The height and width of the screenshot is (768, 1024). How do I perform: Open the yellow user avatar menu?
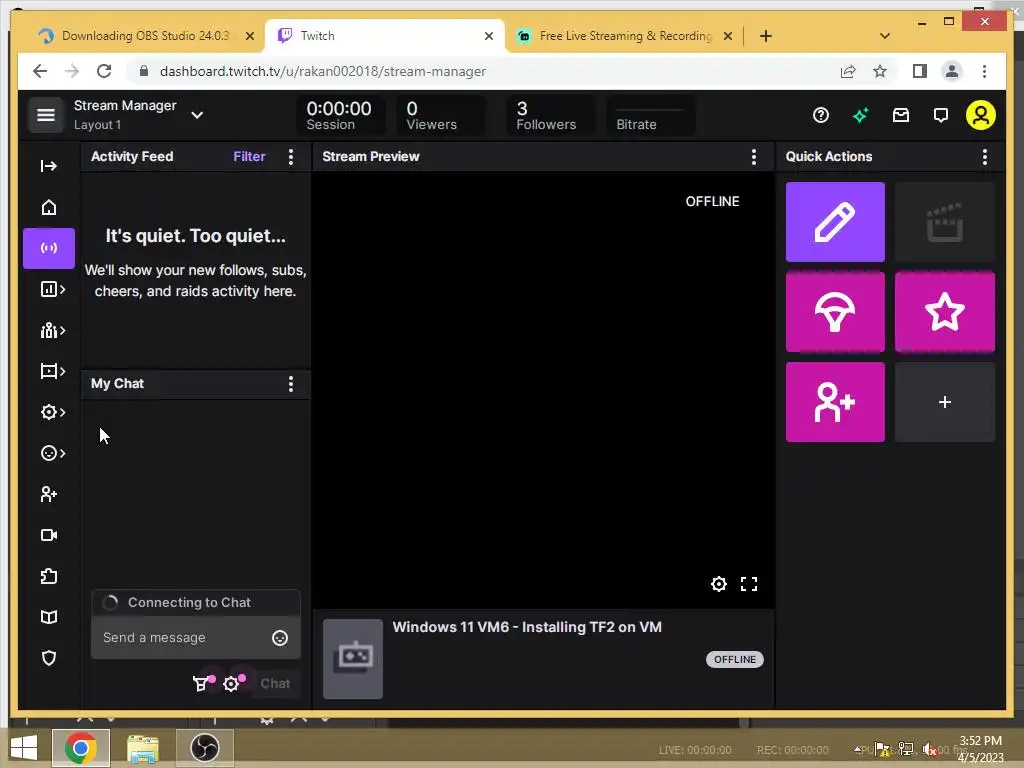coord(981,115)
